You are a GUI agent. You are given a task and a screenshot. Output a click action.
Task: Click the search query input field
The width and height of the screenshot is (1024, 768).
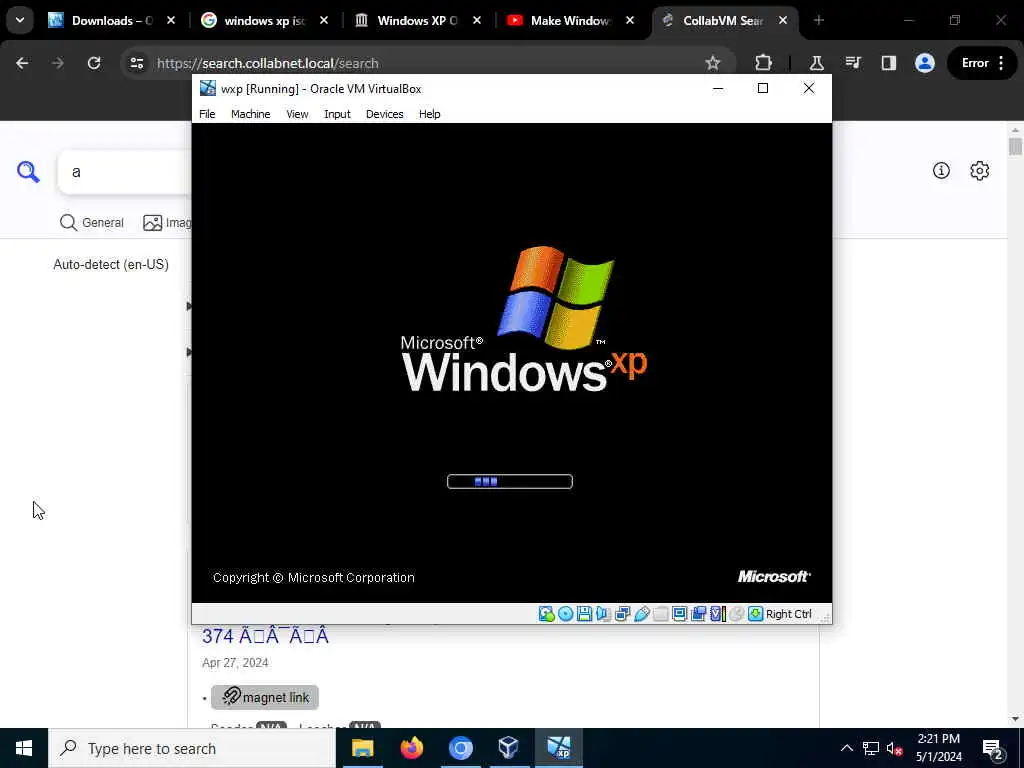pos(125,172)
